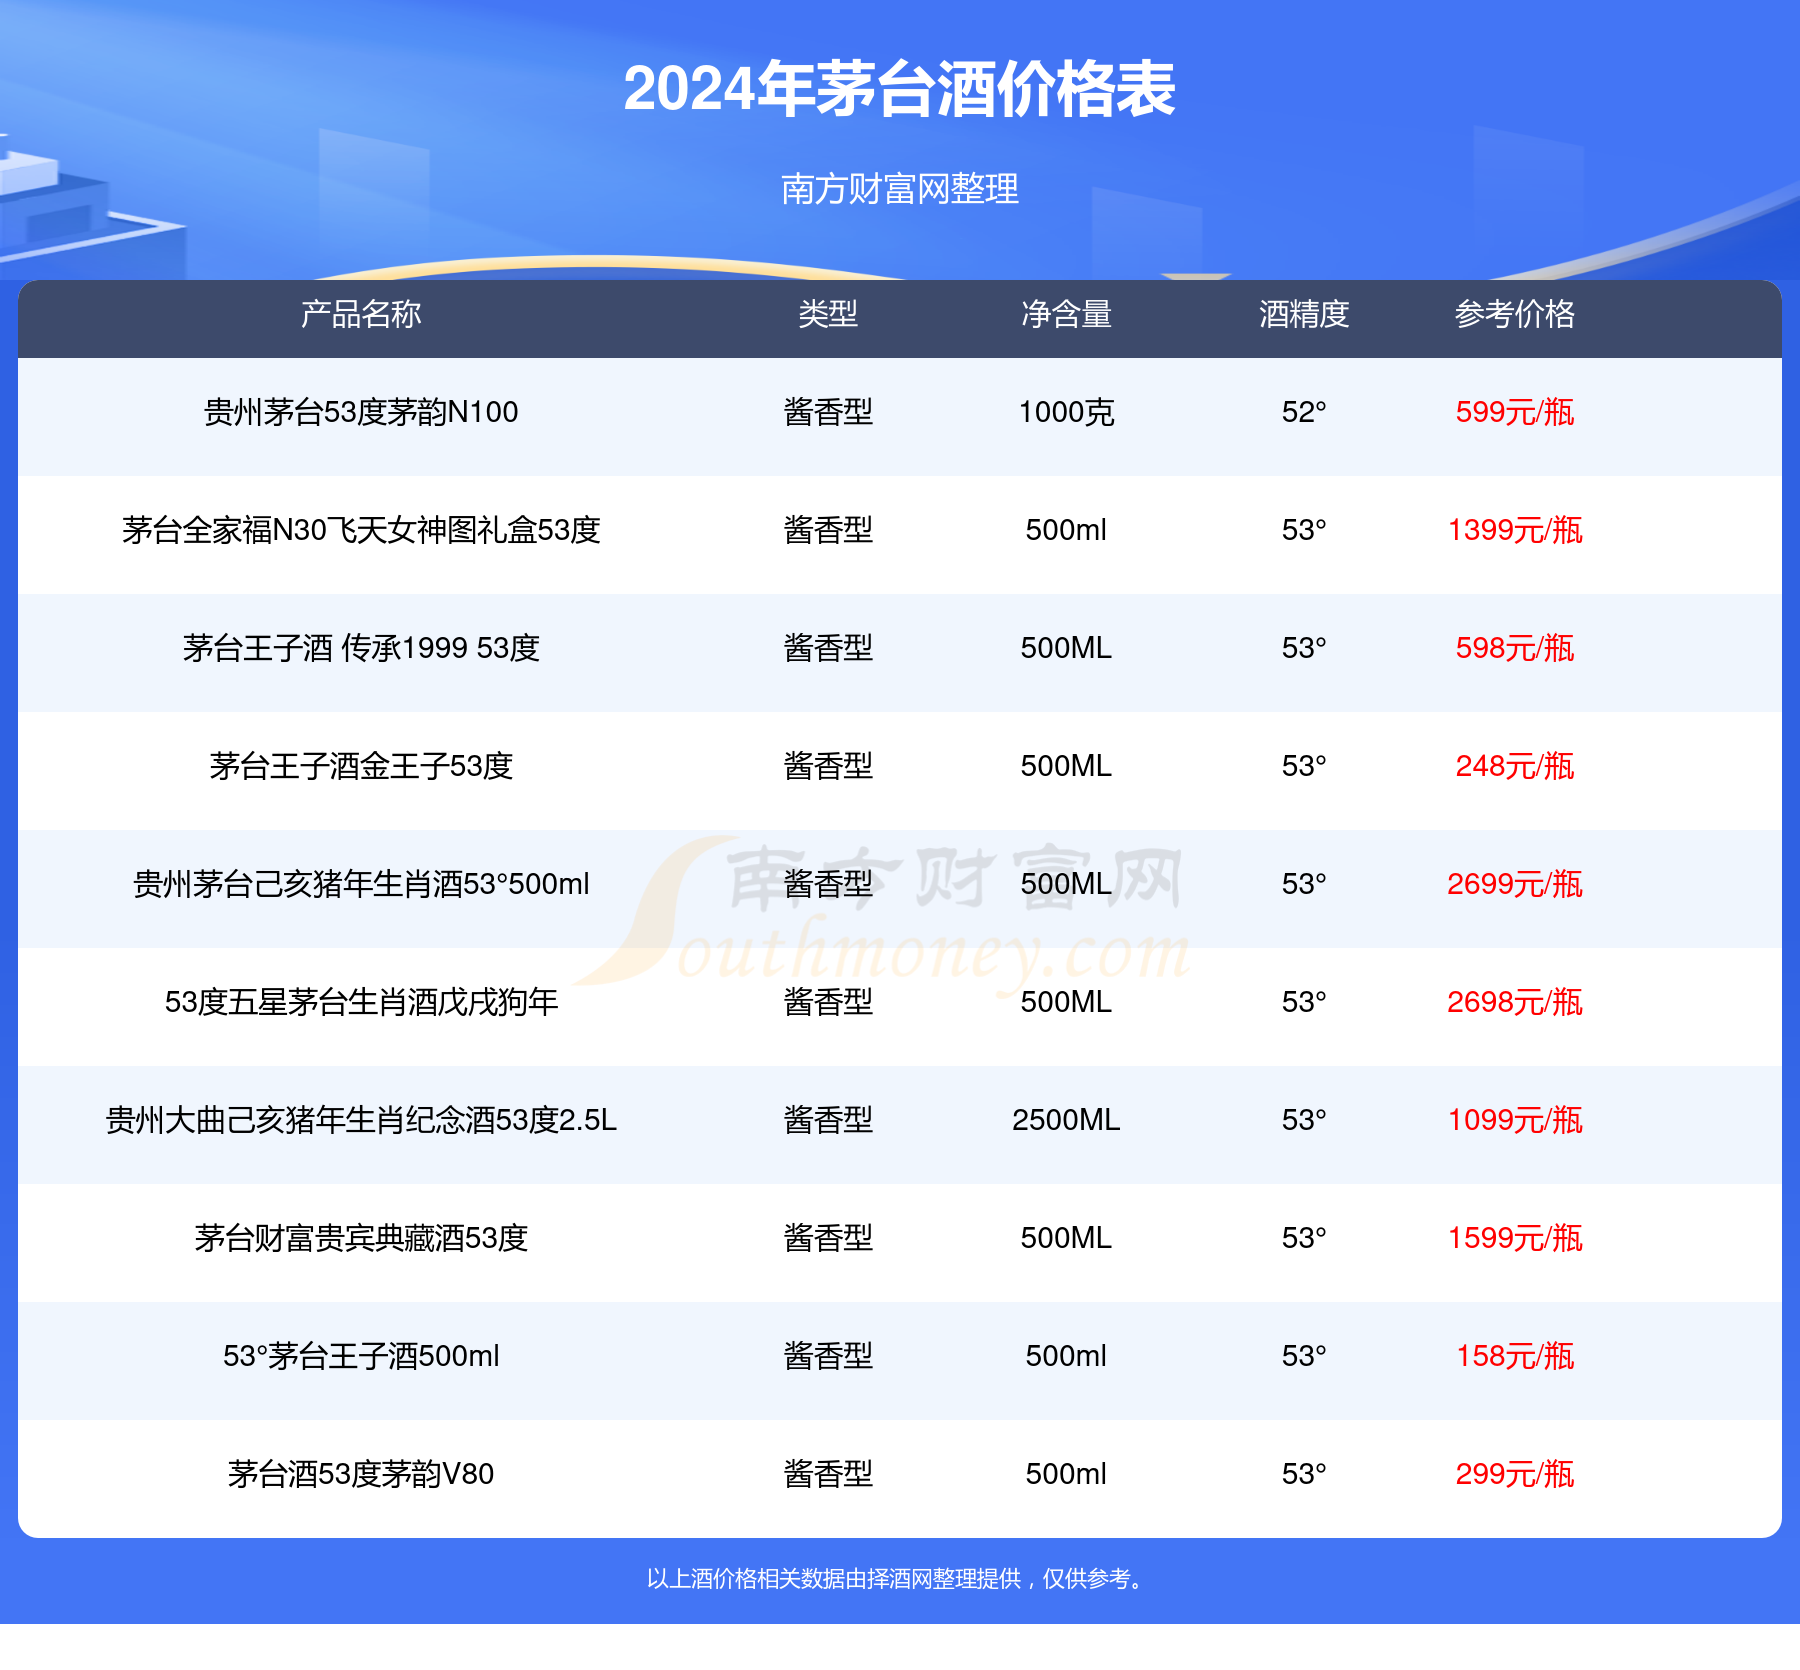Select 茅台王子酒 传承1999 53度
1800x1670 pixels.
(361, 648)
